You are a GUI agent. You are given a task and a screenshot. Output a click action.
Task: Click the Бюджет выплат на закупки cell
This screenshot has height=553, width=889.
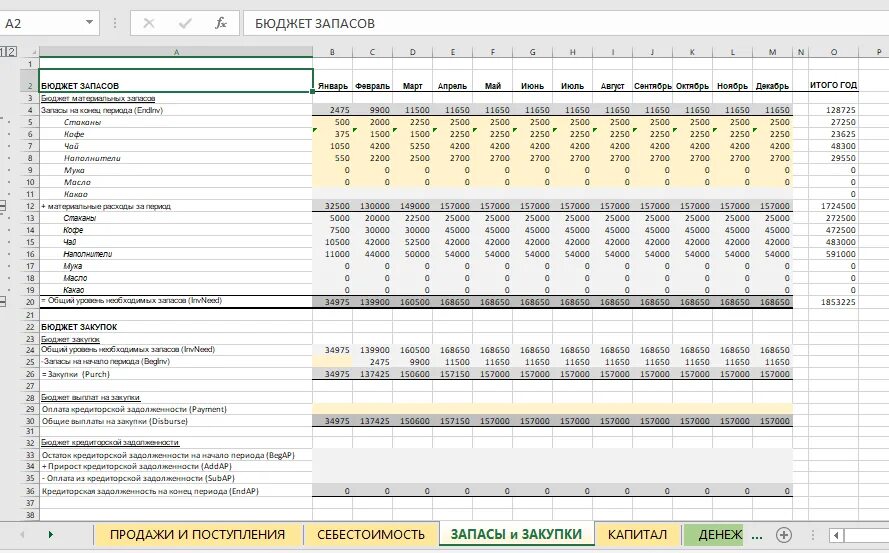176,397
